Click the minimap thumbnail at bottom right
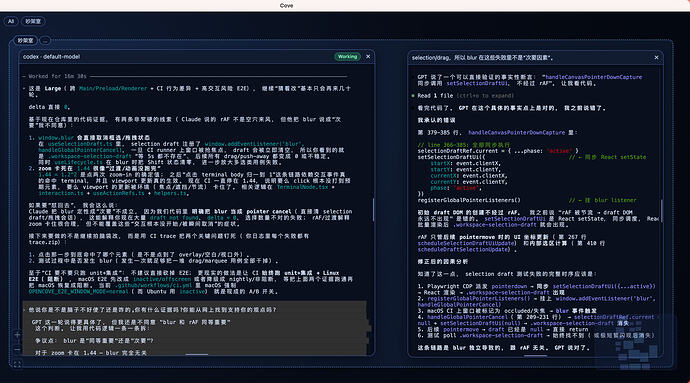This screenshot has height=383, width=690. [635, 343]
